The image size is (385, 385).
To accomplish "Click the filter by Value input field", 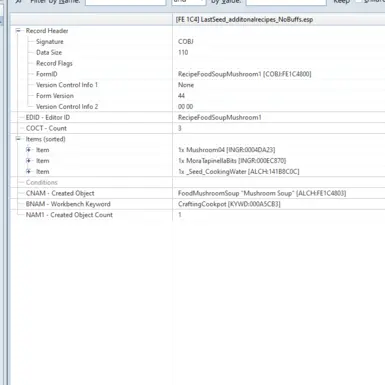I will tap(286, 2).
